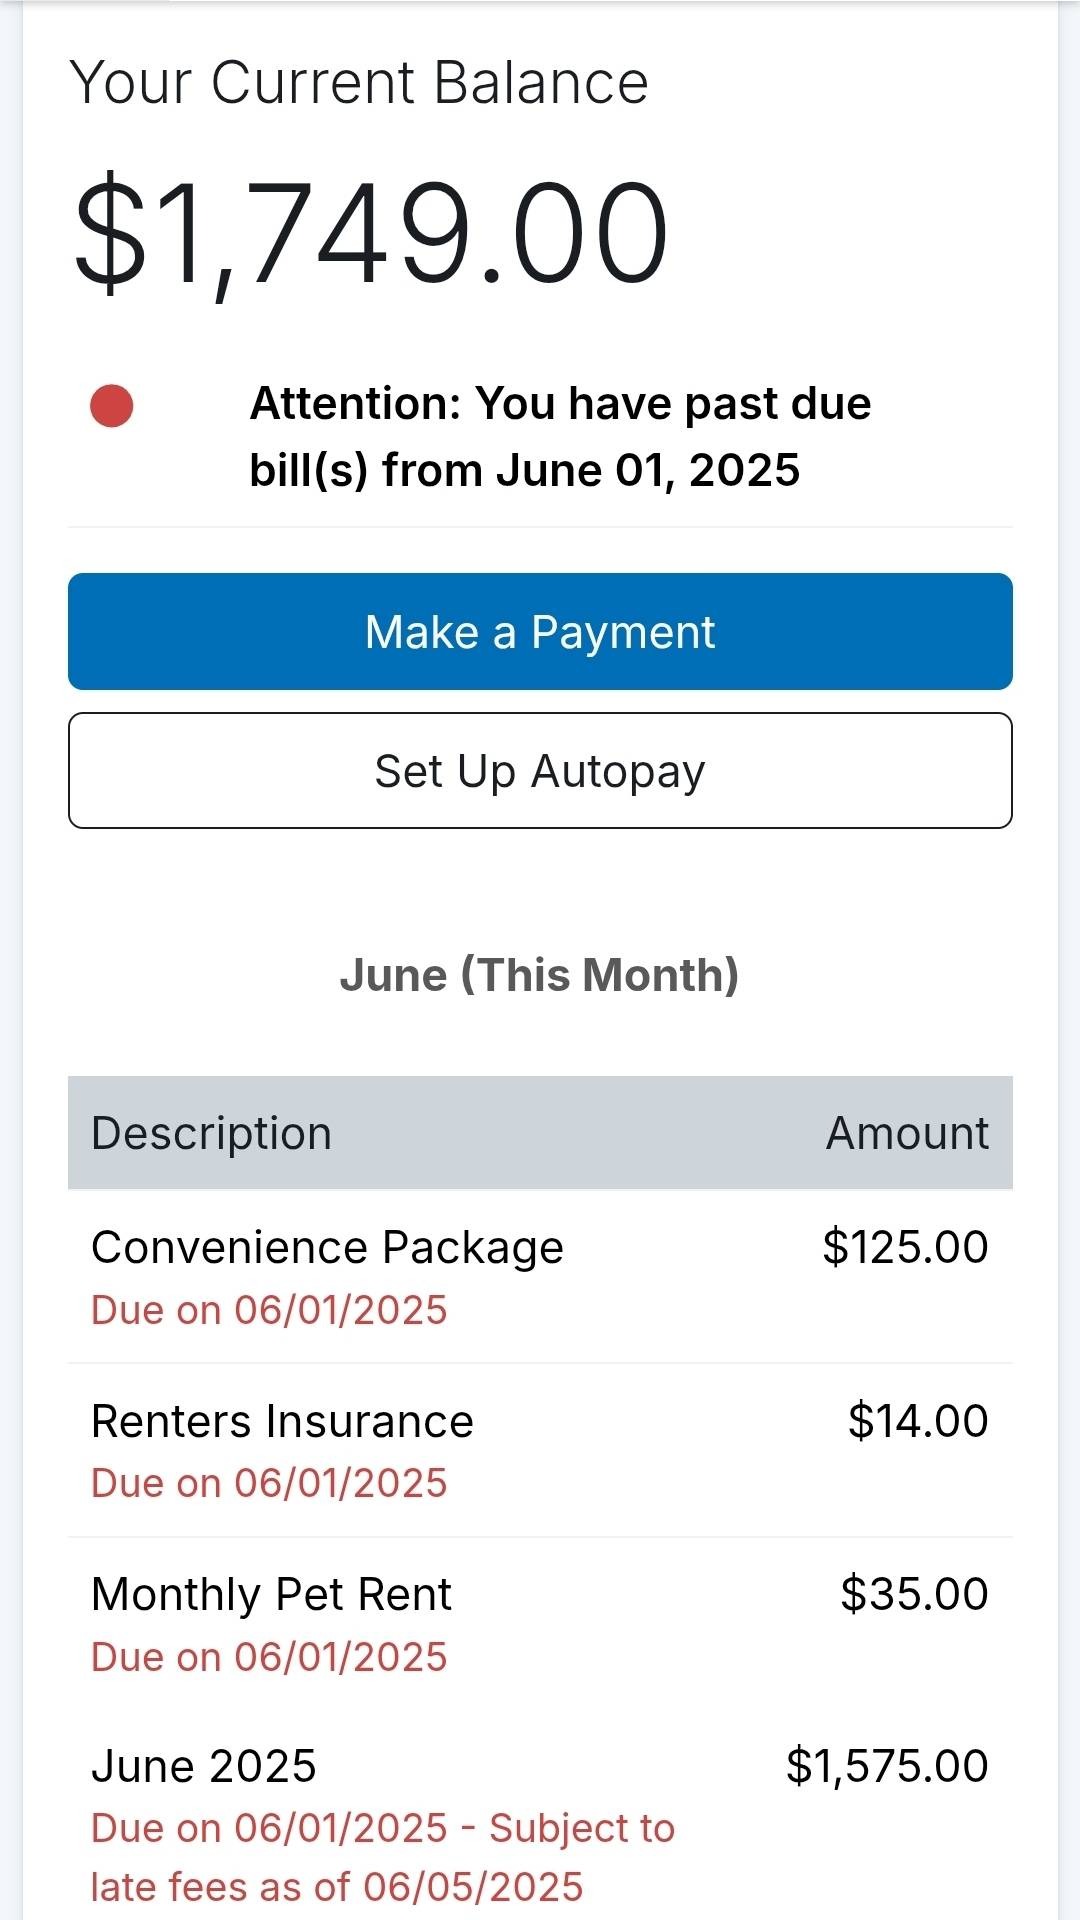The height and width of the screenshot is (1920, 1080).
Task: Tap the Your Current Balance heading
Action: click(359, 82)
